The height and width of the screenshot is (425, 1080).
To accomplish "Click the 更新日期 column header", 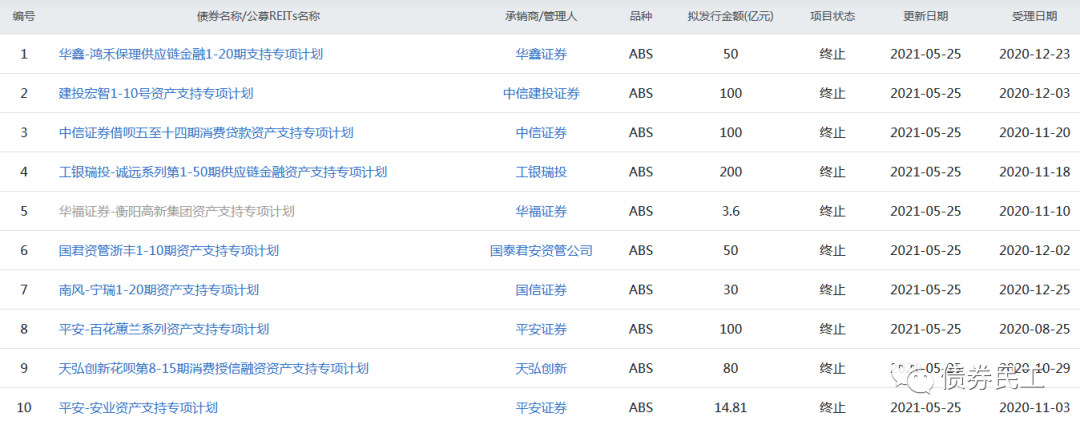I will click(925, 17).
